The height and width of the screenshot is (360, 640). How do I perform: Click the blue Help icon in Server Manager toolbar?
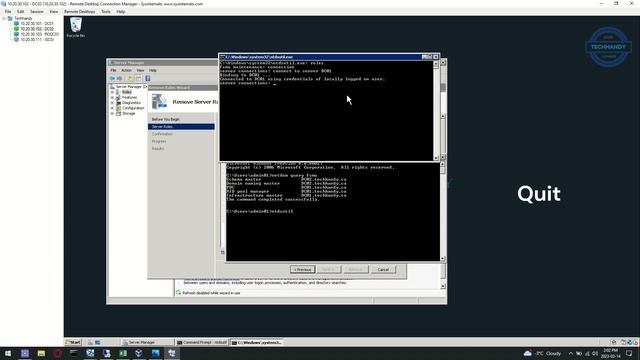[148, 78]
